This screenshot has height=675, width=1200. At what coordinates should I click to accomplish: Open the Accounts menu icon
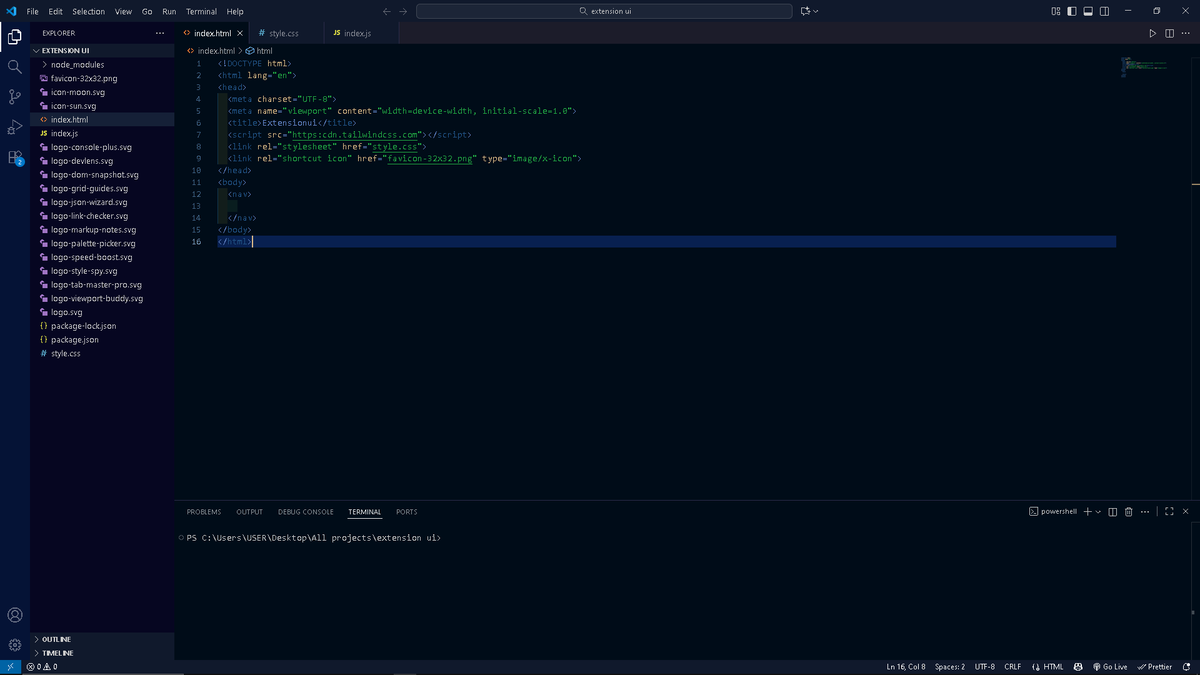point(15,615)
